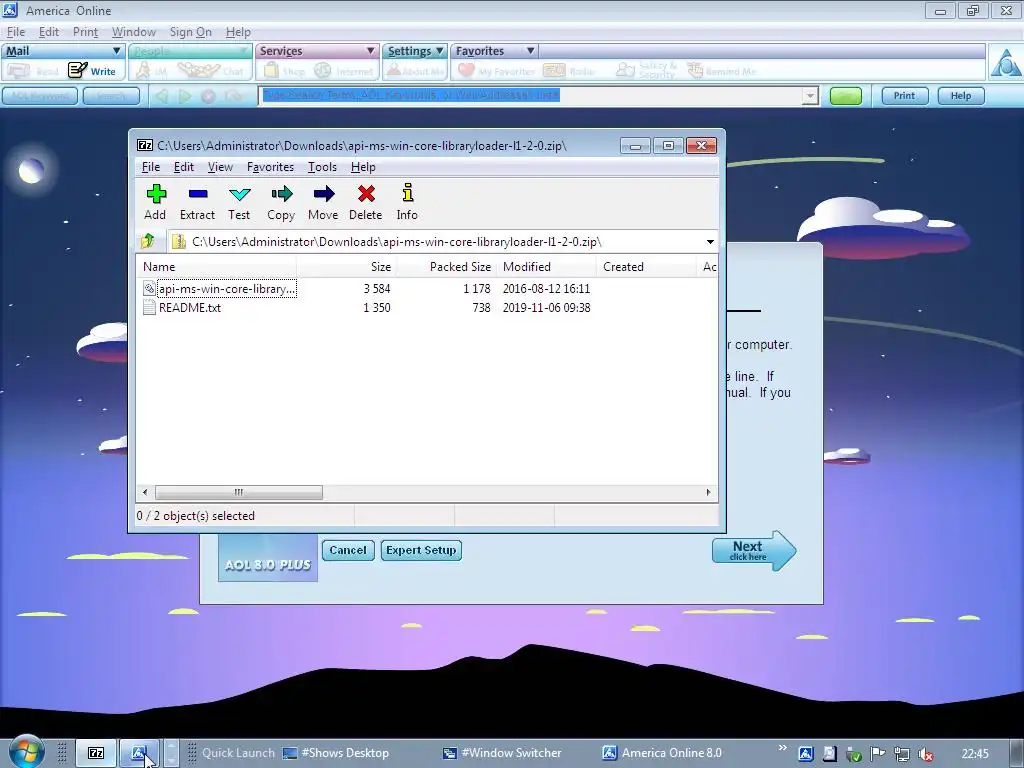Expand the Favorites dropdown in AOL toolbar
This screenshot has width=1024, height=768.
pyautogui.click(x=530, y=51)
